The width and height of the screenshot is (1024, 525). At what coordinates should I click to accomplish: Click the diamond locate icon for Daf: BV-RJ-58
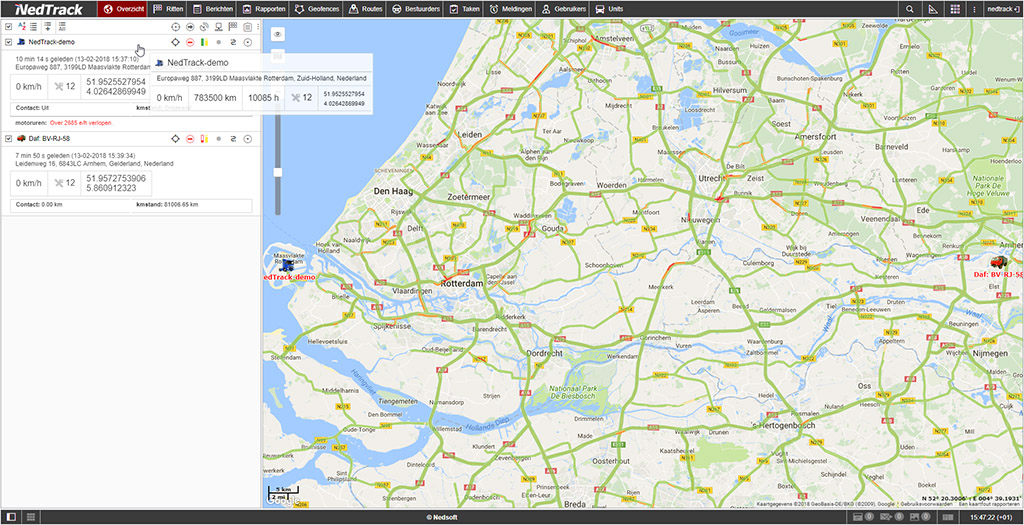175,138
